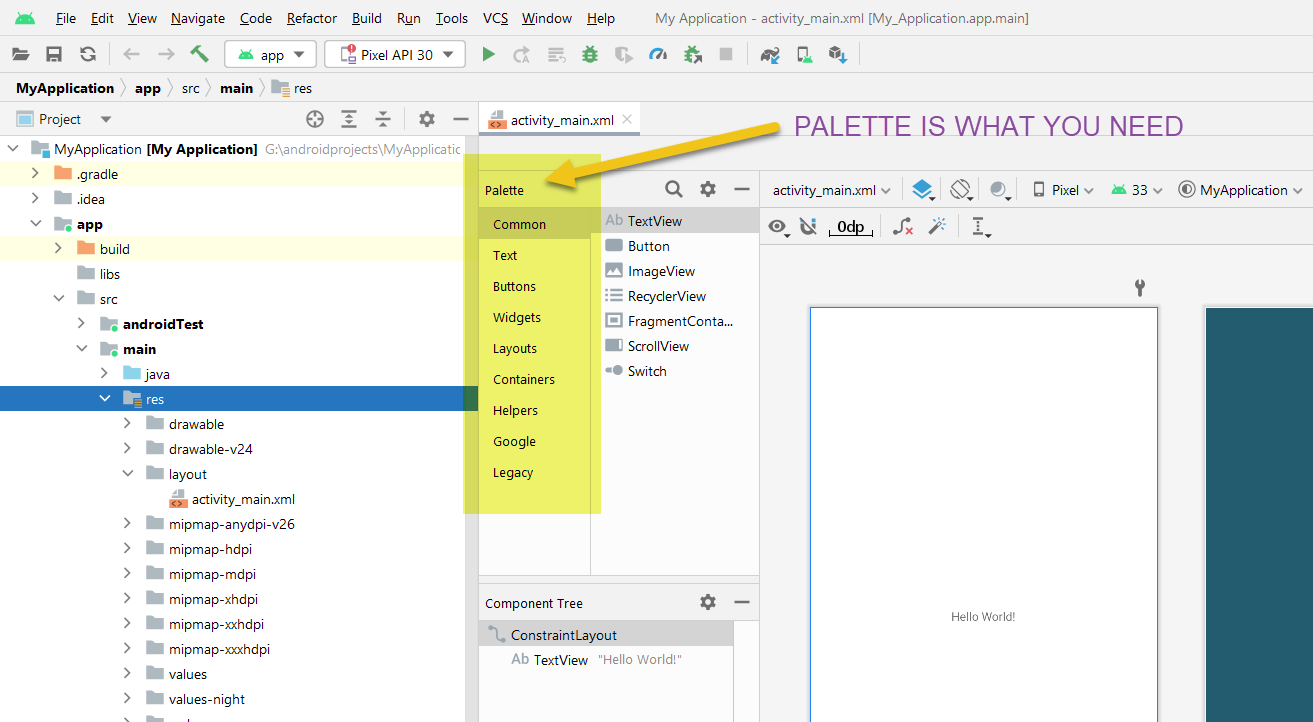Viewport: 1313px width, 722px height.
Task: Click the Infer Constraints magic wand
Action: pos(937,227)
